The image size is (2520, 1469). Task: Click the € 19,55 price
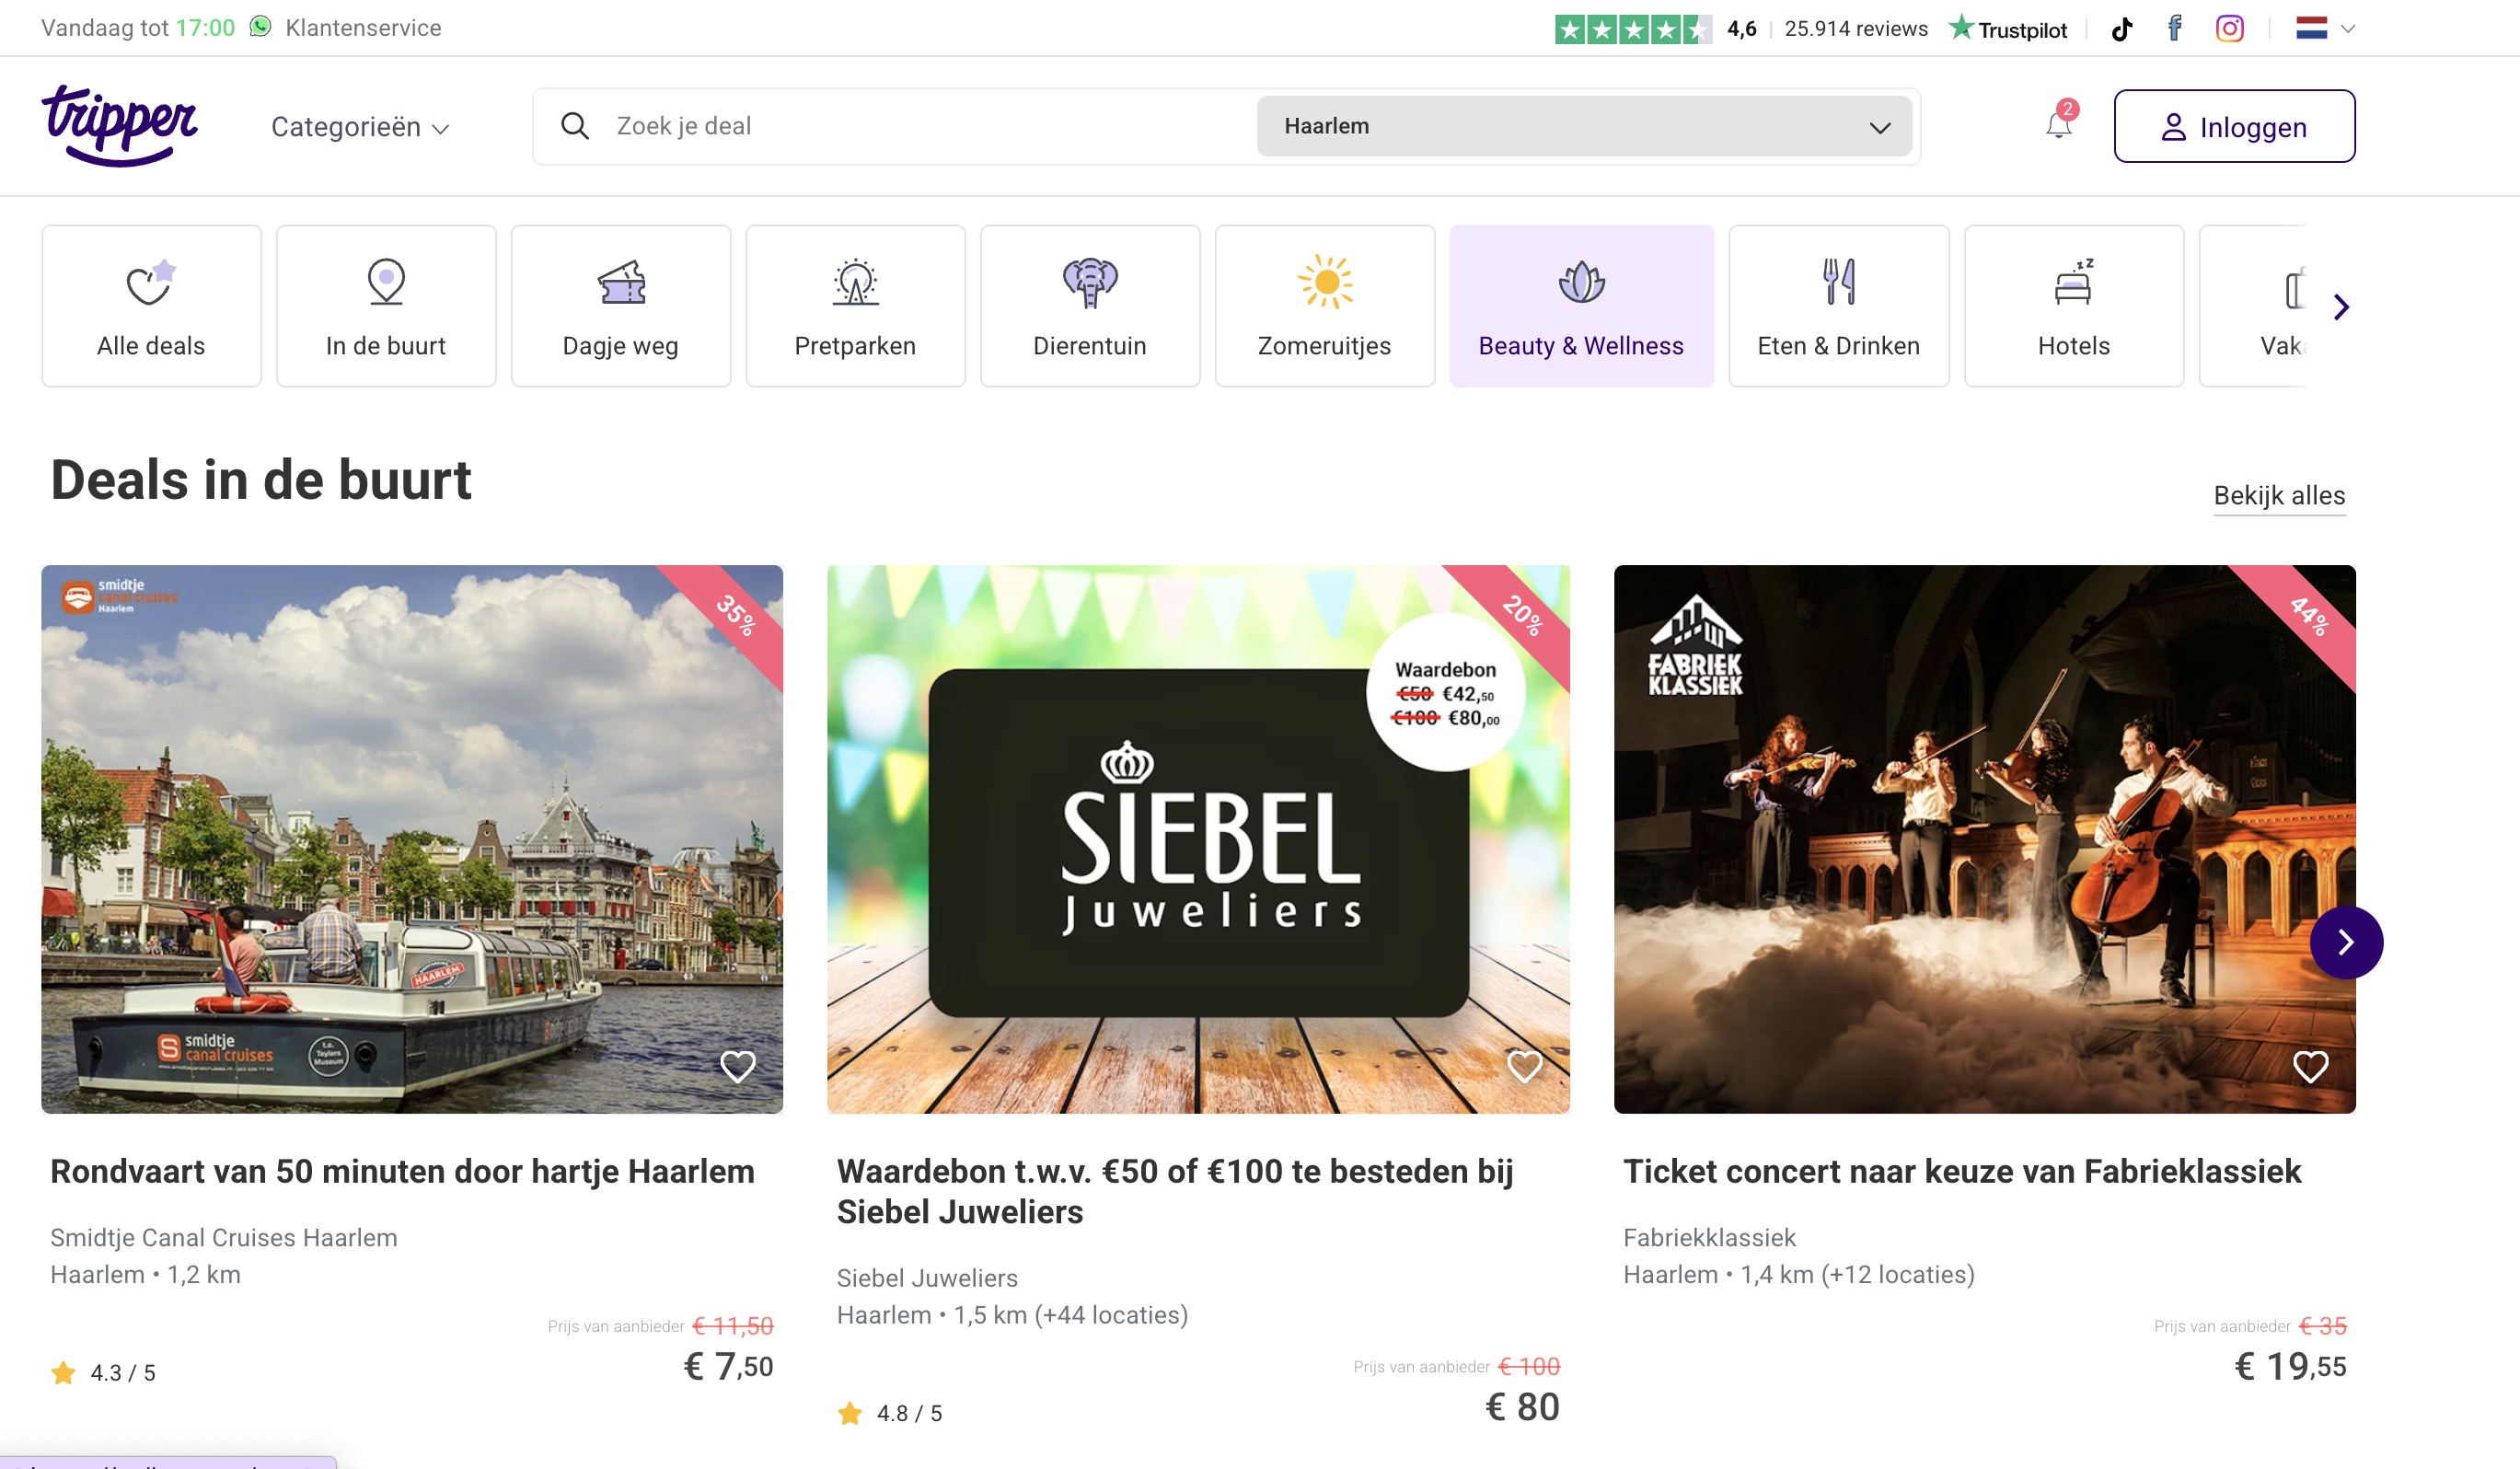pyautogui.click(x=2290, y=1366)
